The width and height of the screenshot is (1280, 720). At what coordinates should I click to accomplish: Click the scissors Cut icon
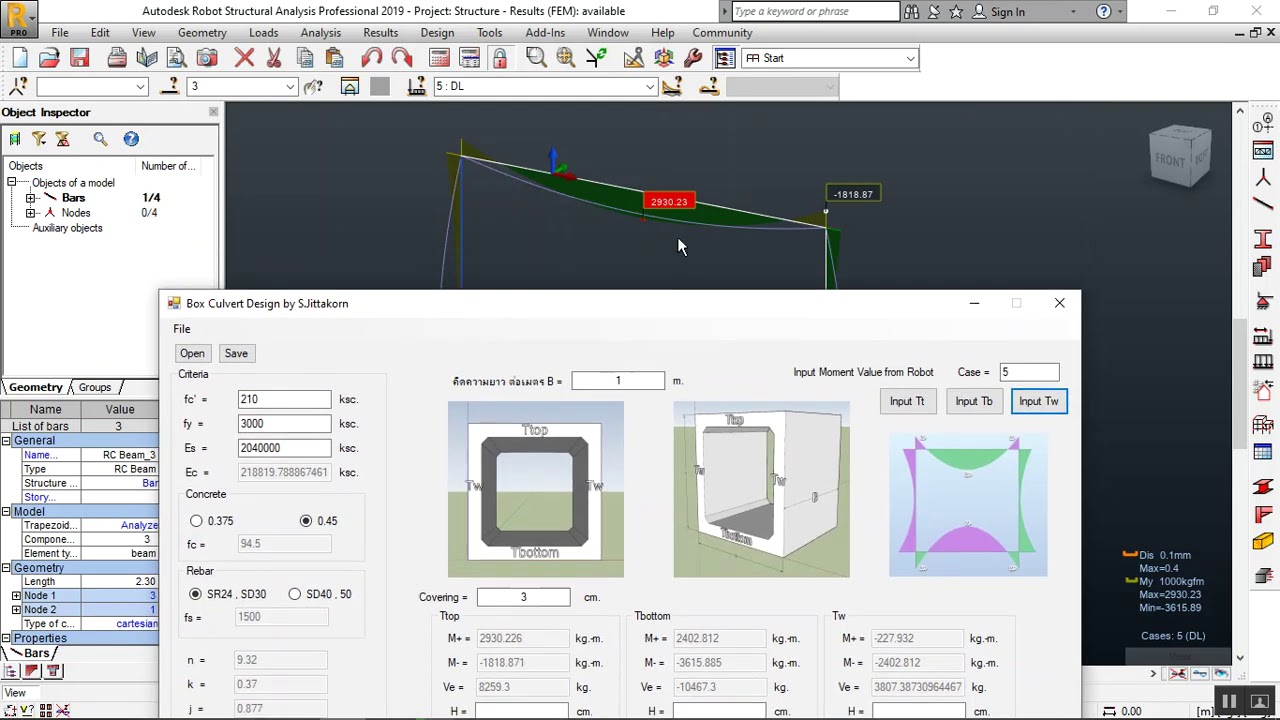pos(274,58)
